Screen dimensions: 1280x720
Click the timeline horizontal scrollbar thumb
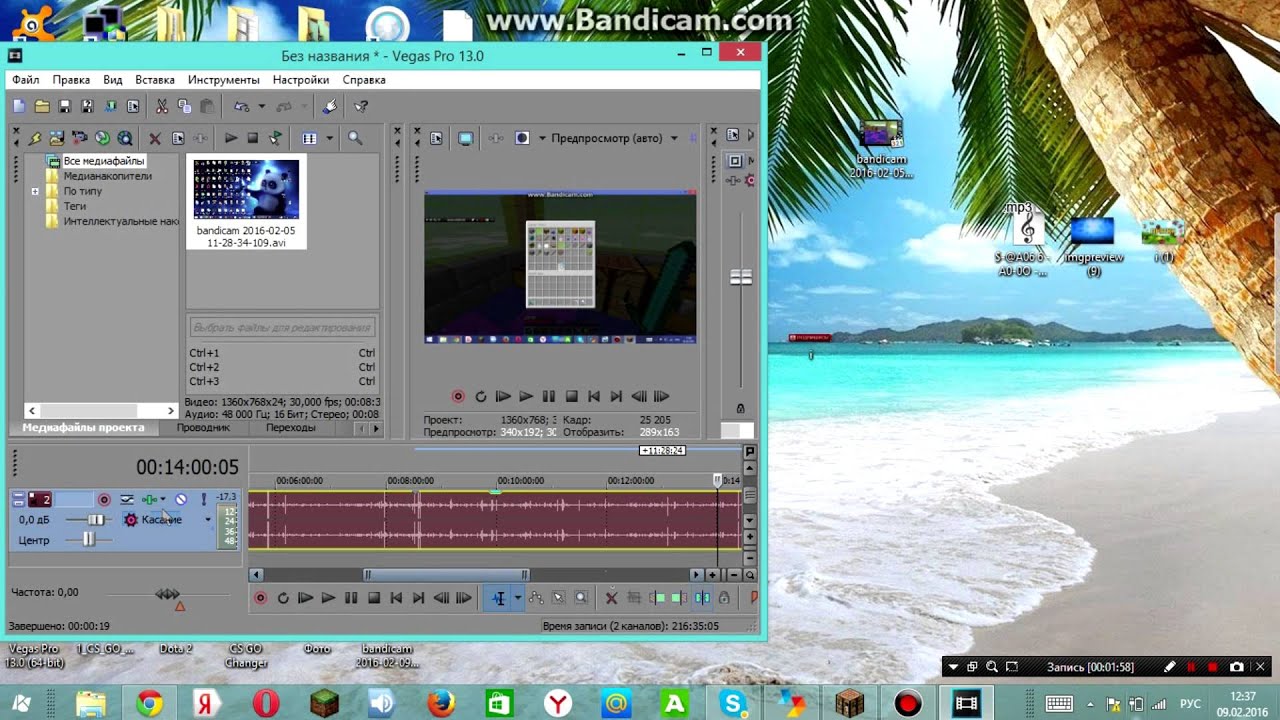click(446, 575)
